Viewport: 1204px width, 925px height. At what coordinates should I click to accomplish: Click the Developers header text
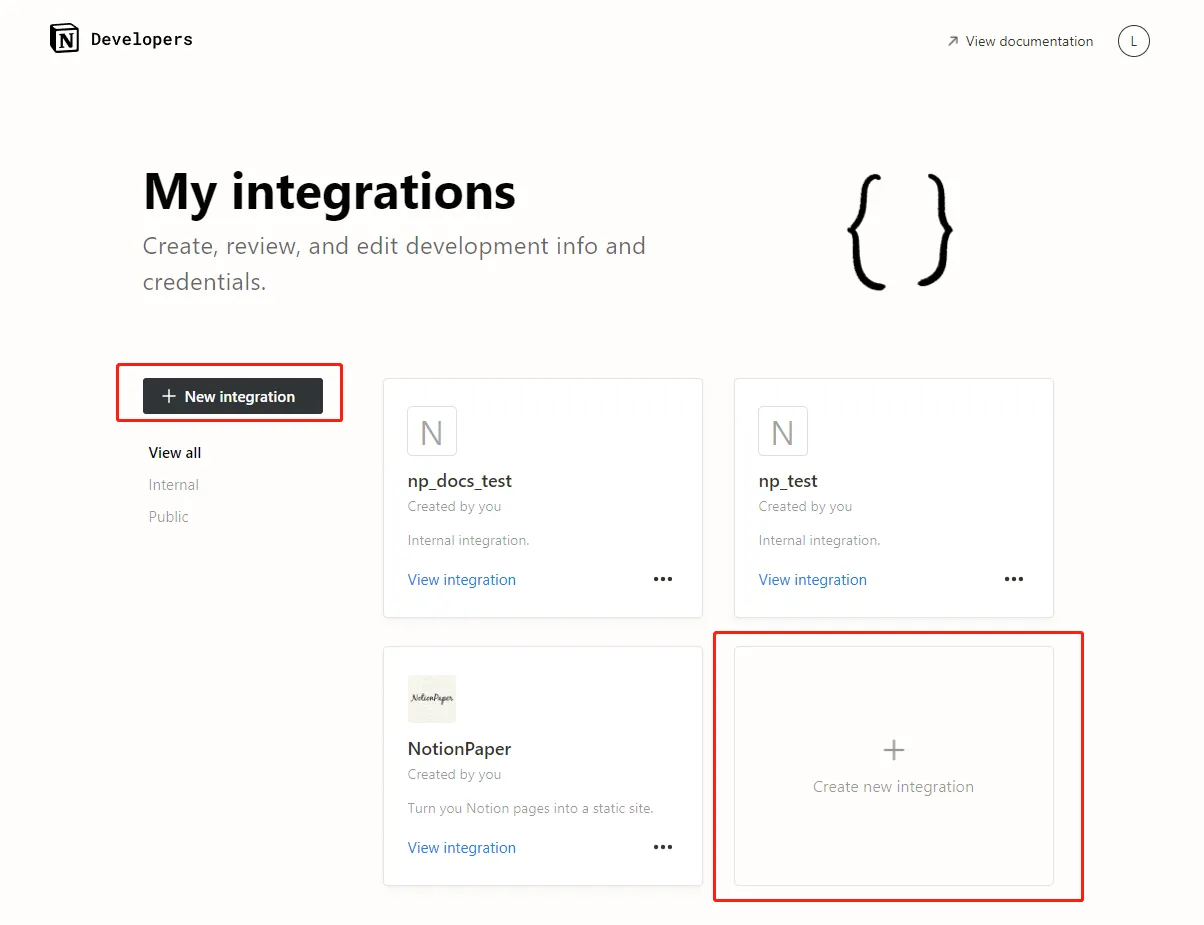pos(142,40)
